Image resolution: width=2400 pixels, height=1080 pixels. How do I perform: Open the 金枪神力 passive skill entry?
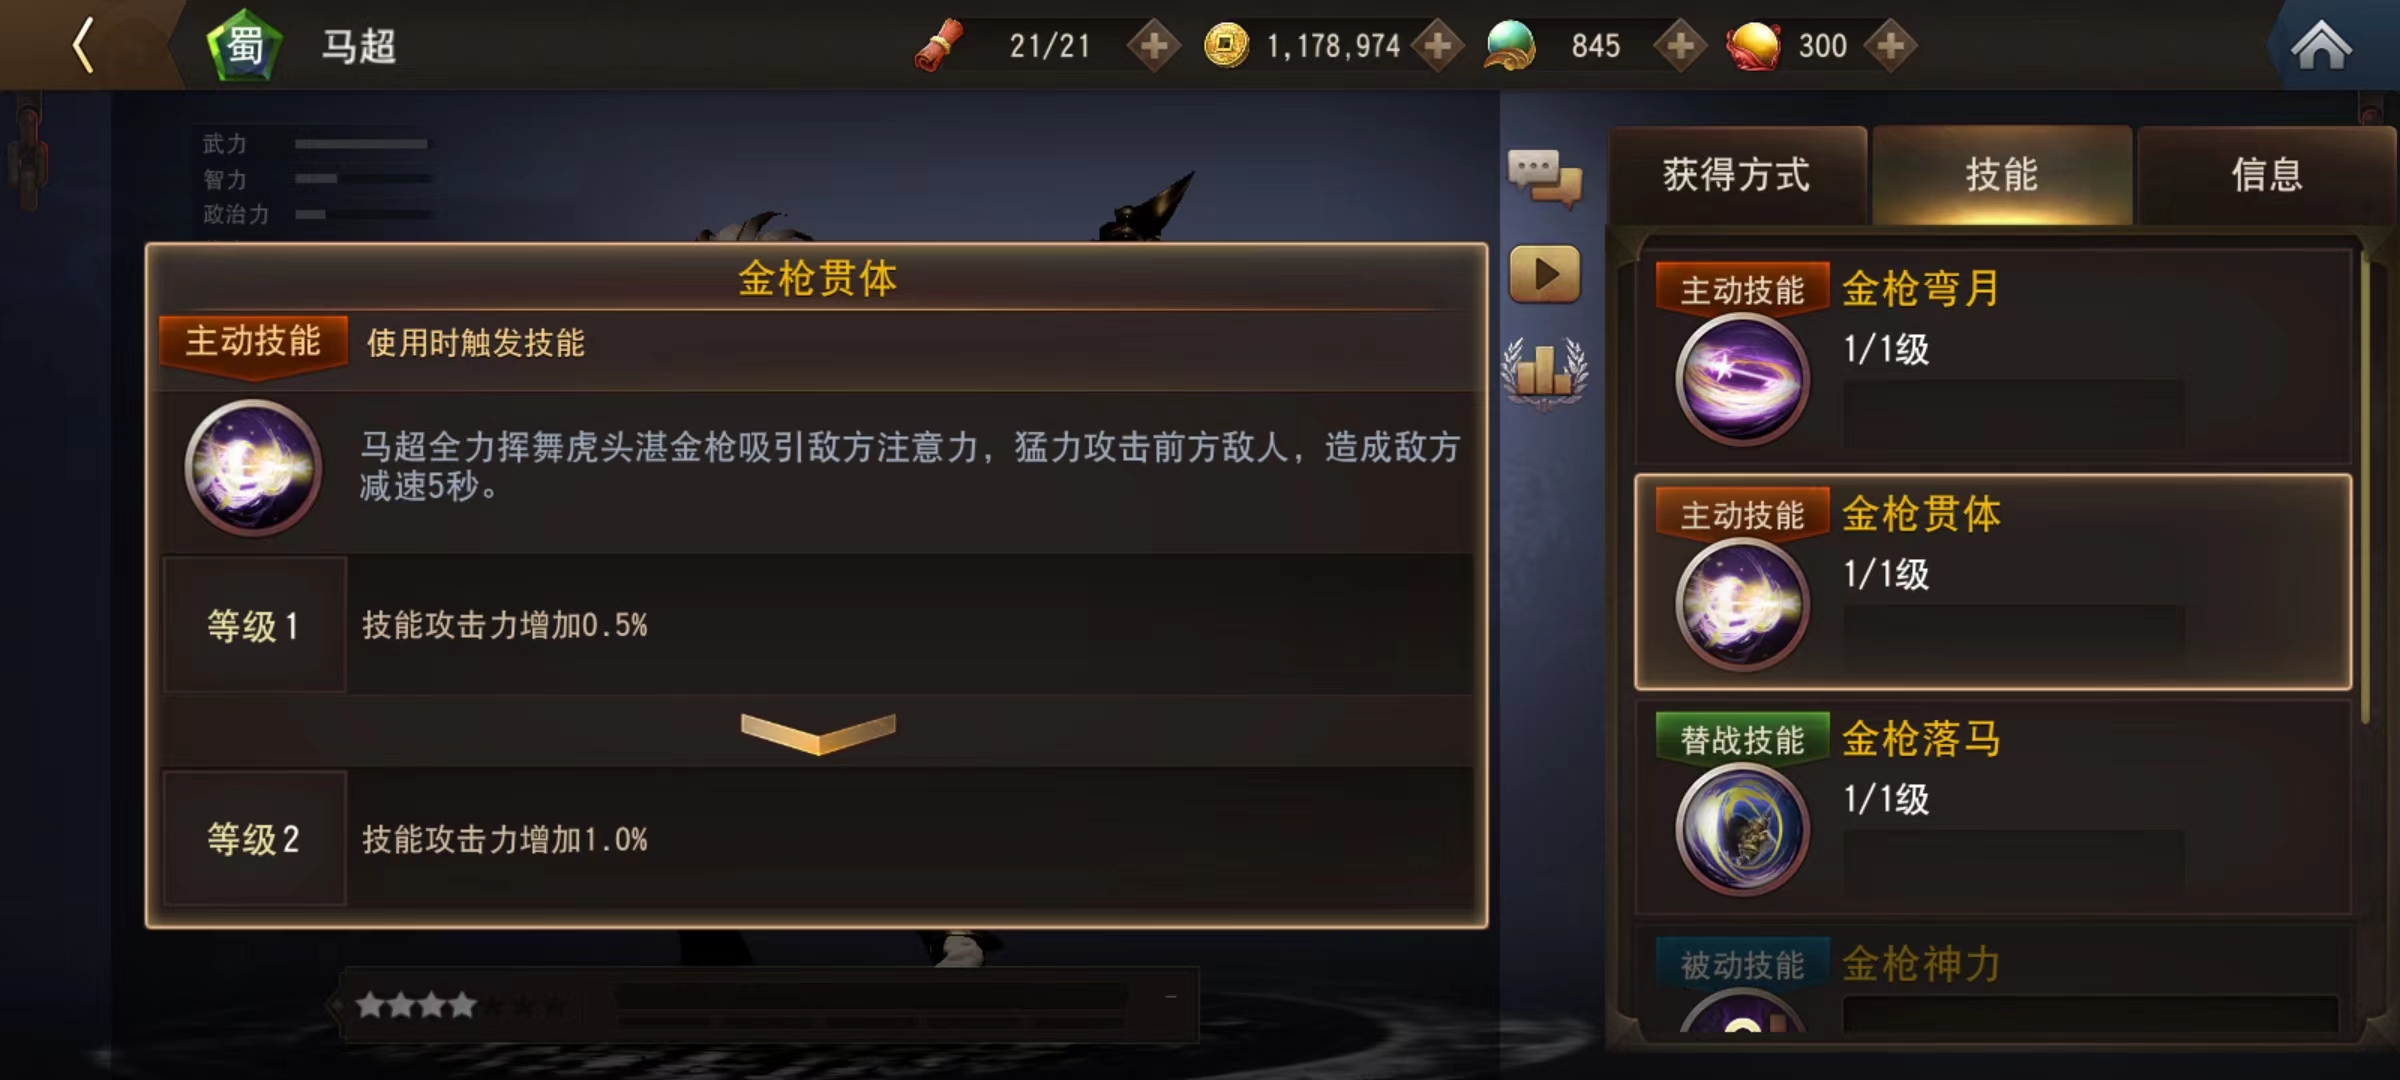[1992, 982]
